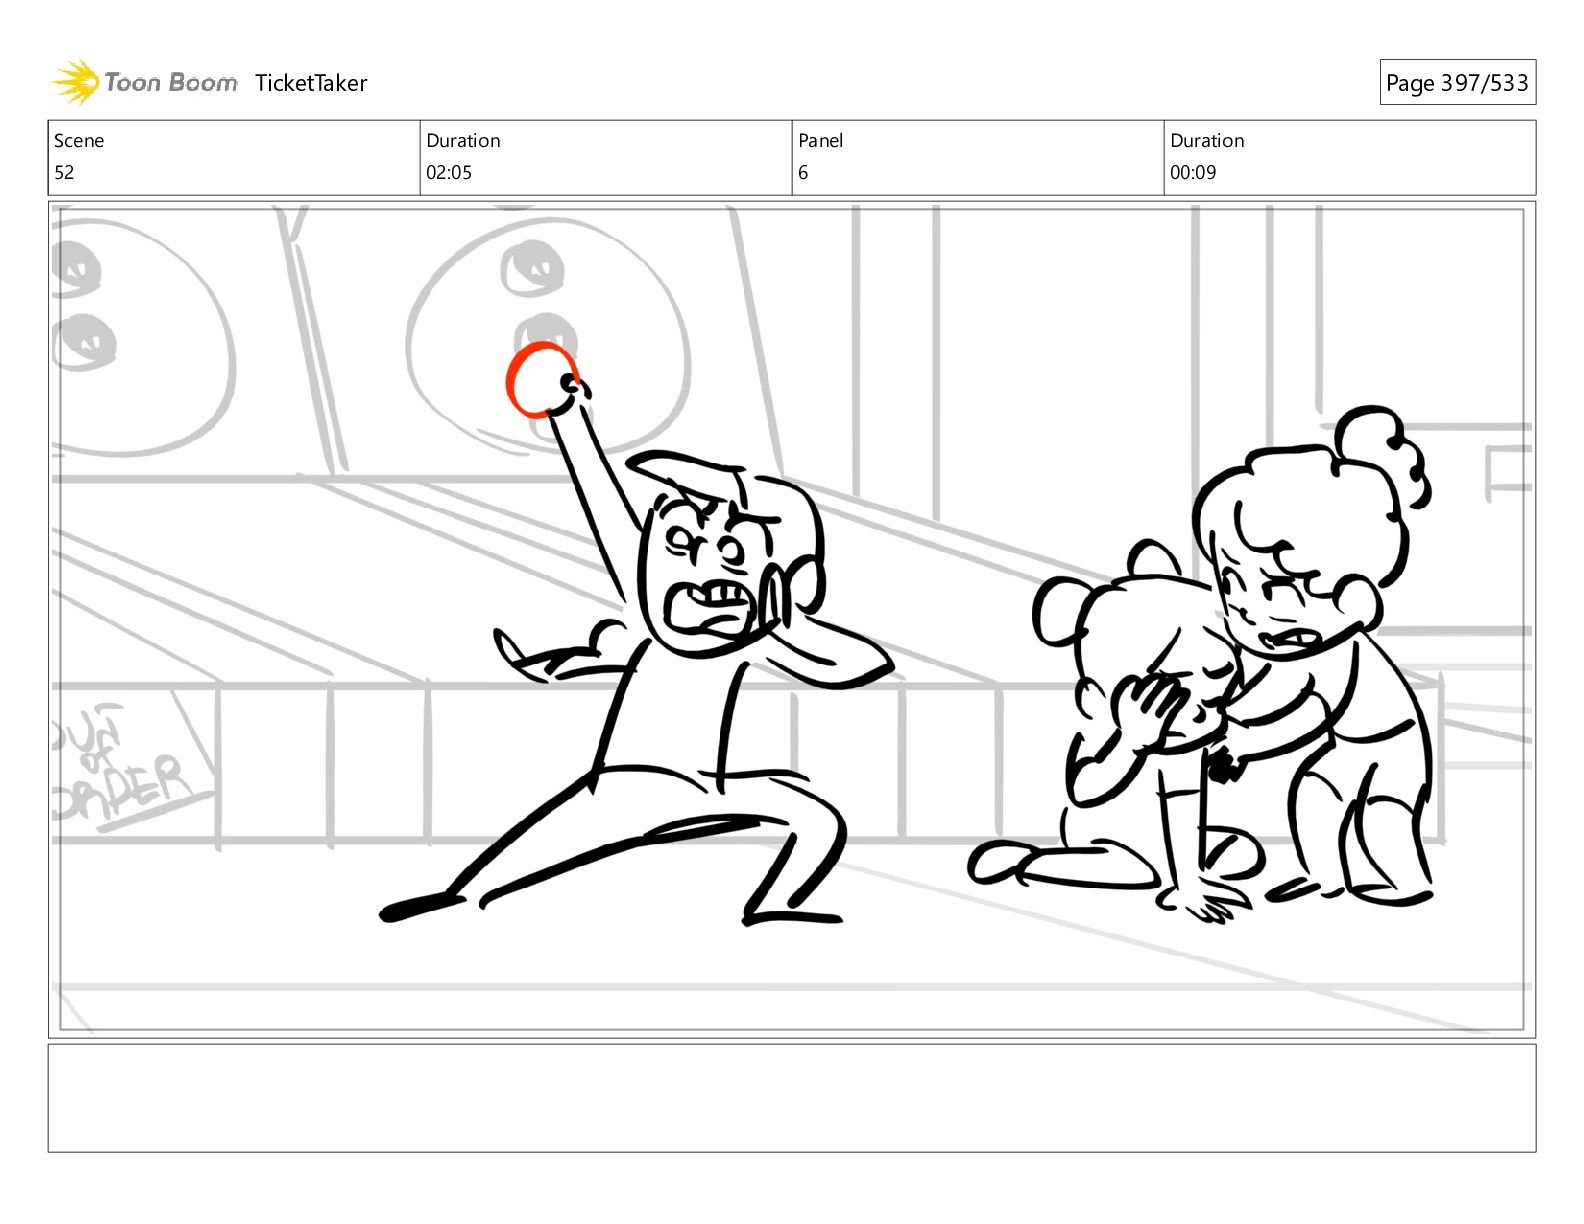
Task: Click the storyboard panel drawing
Action: [792, 619]
